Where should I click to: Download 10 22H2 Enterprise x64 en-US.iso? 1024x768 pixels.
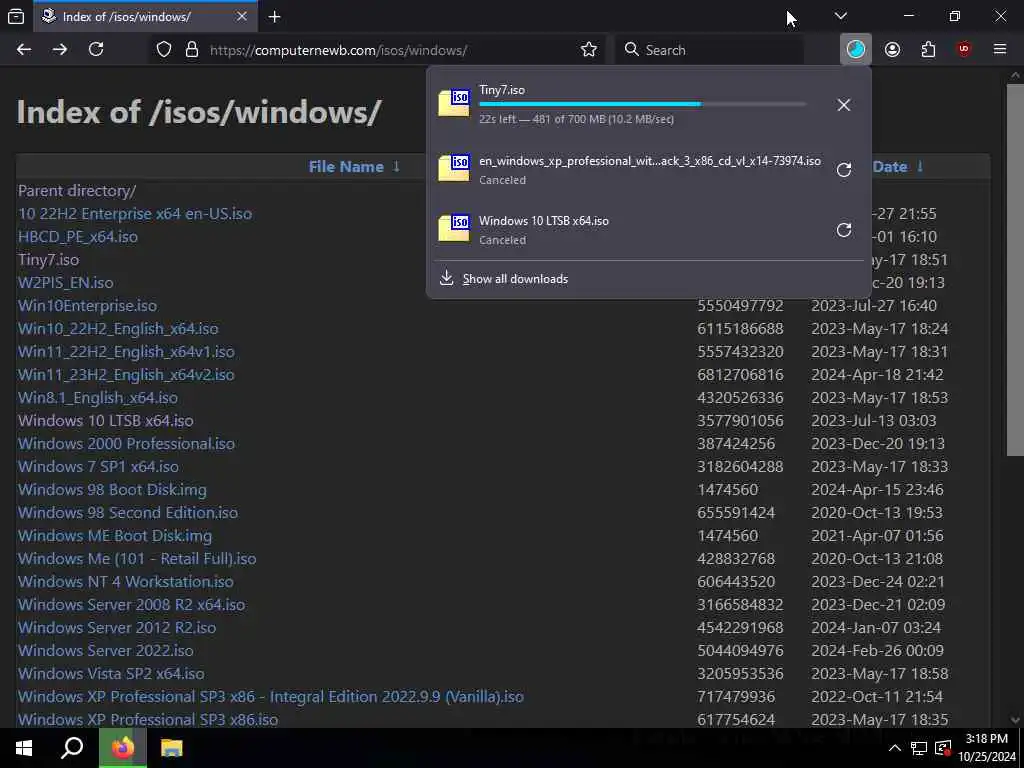pos(135,214)
